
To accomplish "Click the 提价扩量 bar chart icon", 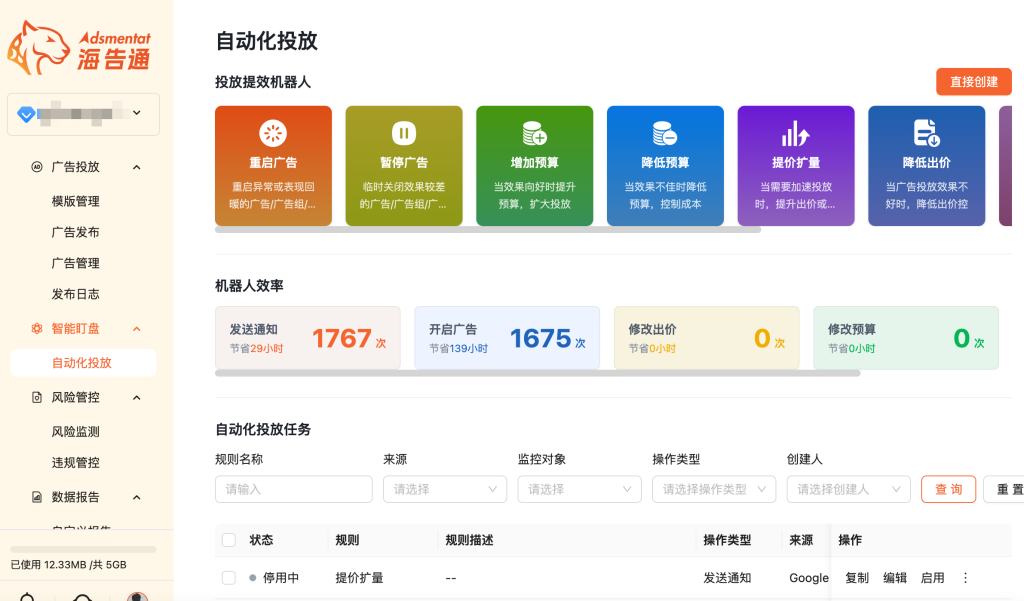I will click(x=796, y=133).
